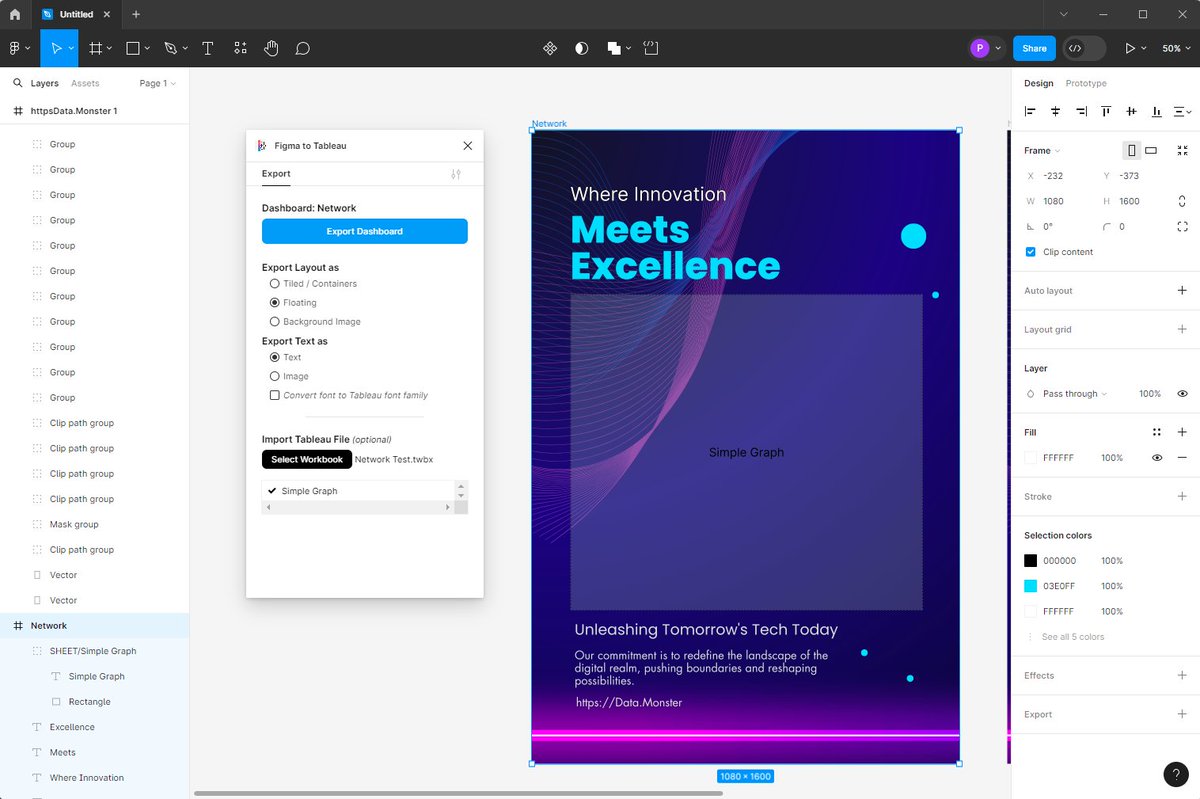This screenshot has height=799, width=1200.
Task: Select Export Text as Text radio
Action: [275, 357]
